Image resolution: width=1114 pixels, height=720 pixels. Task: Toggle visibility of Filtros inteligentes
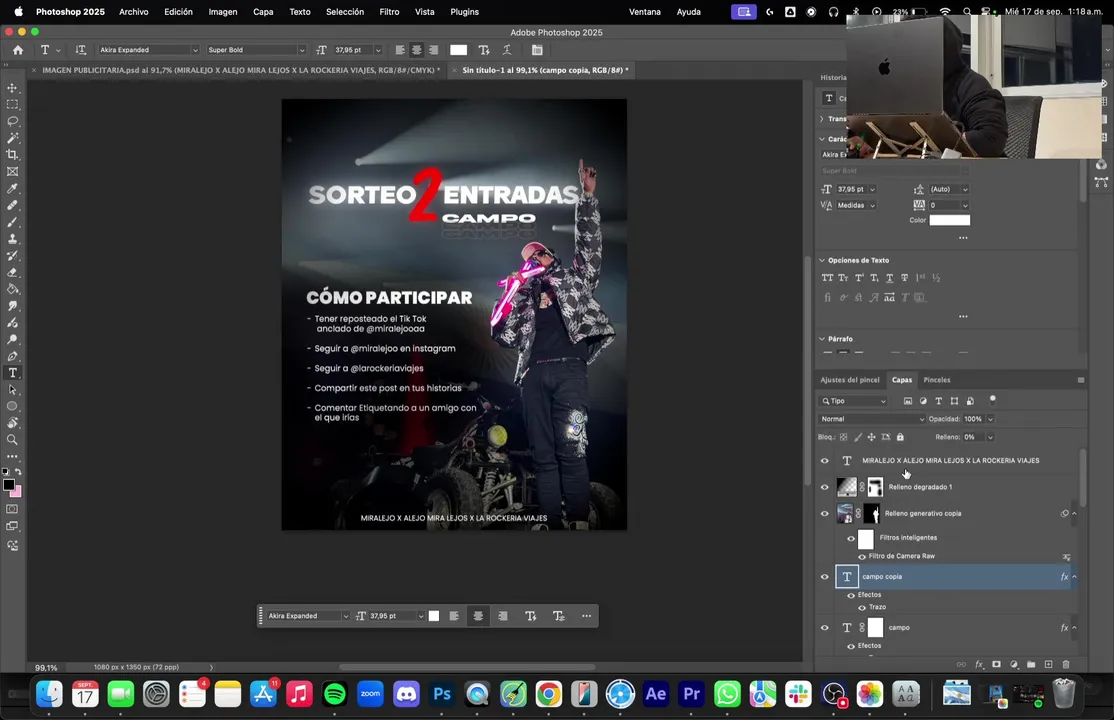click(850, 538)
